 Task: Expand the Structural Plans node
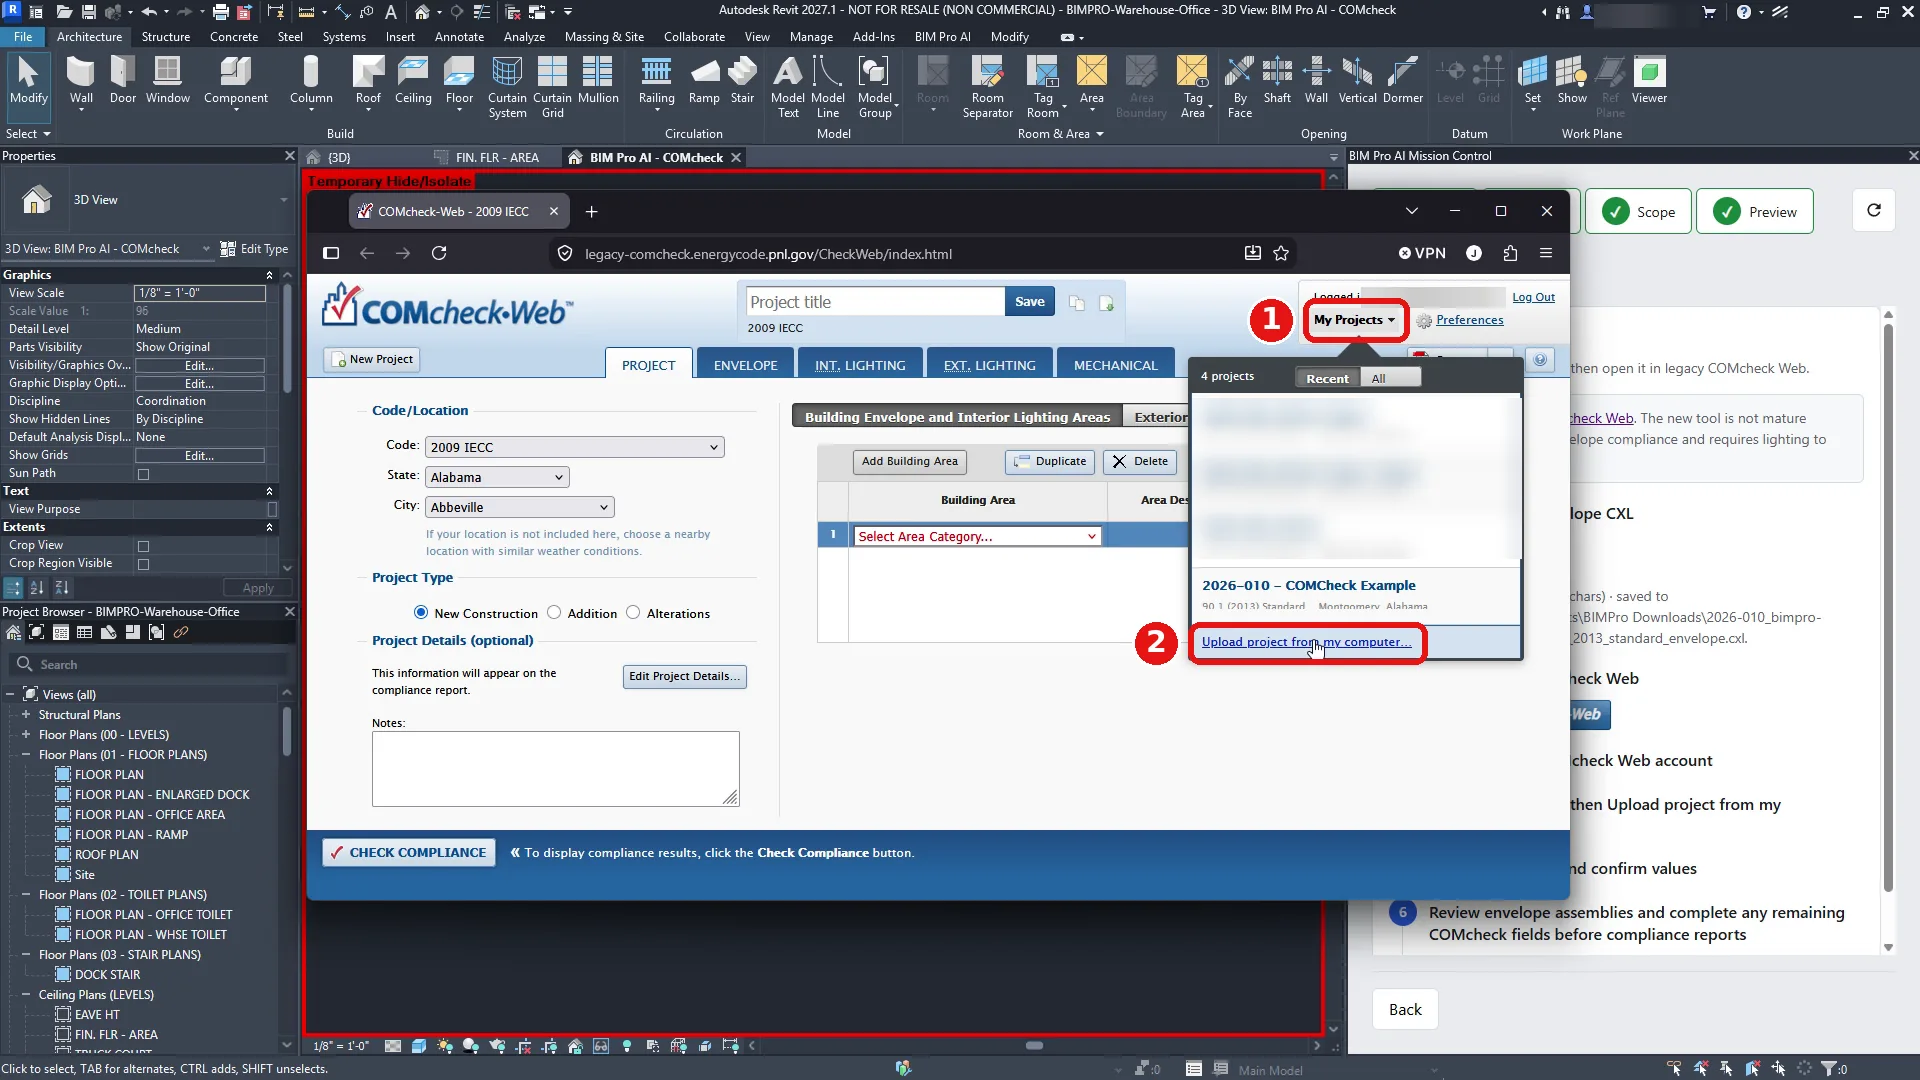pyautogui.click(x=26, y=715)
